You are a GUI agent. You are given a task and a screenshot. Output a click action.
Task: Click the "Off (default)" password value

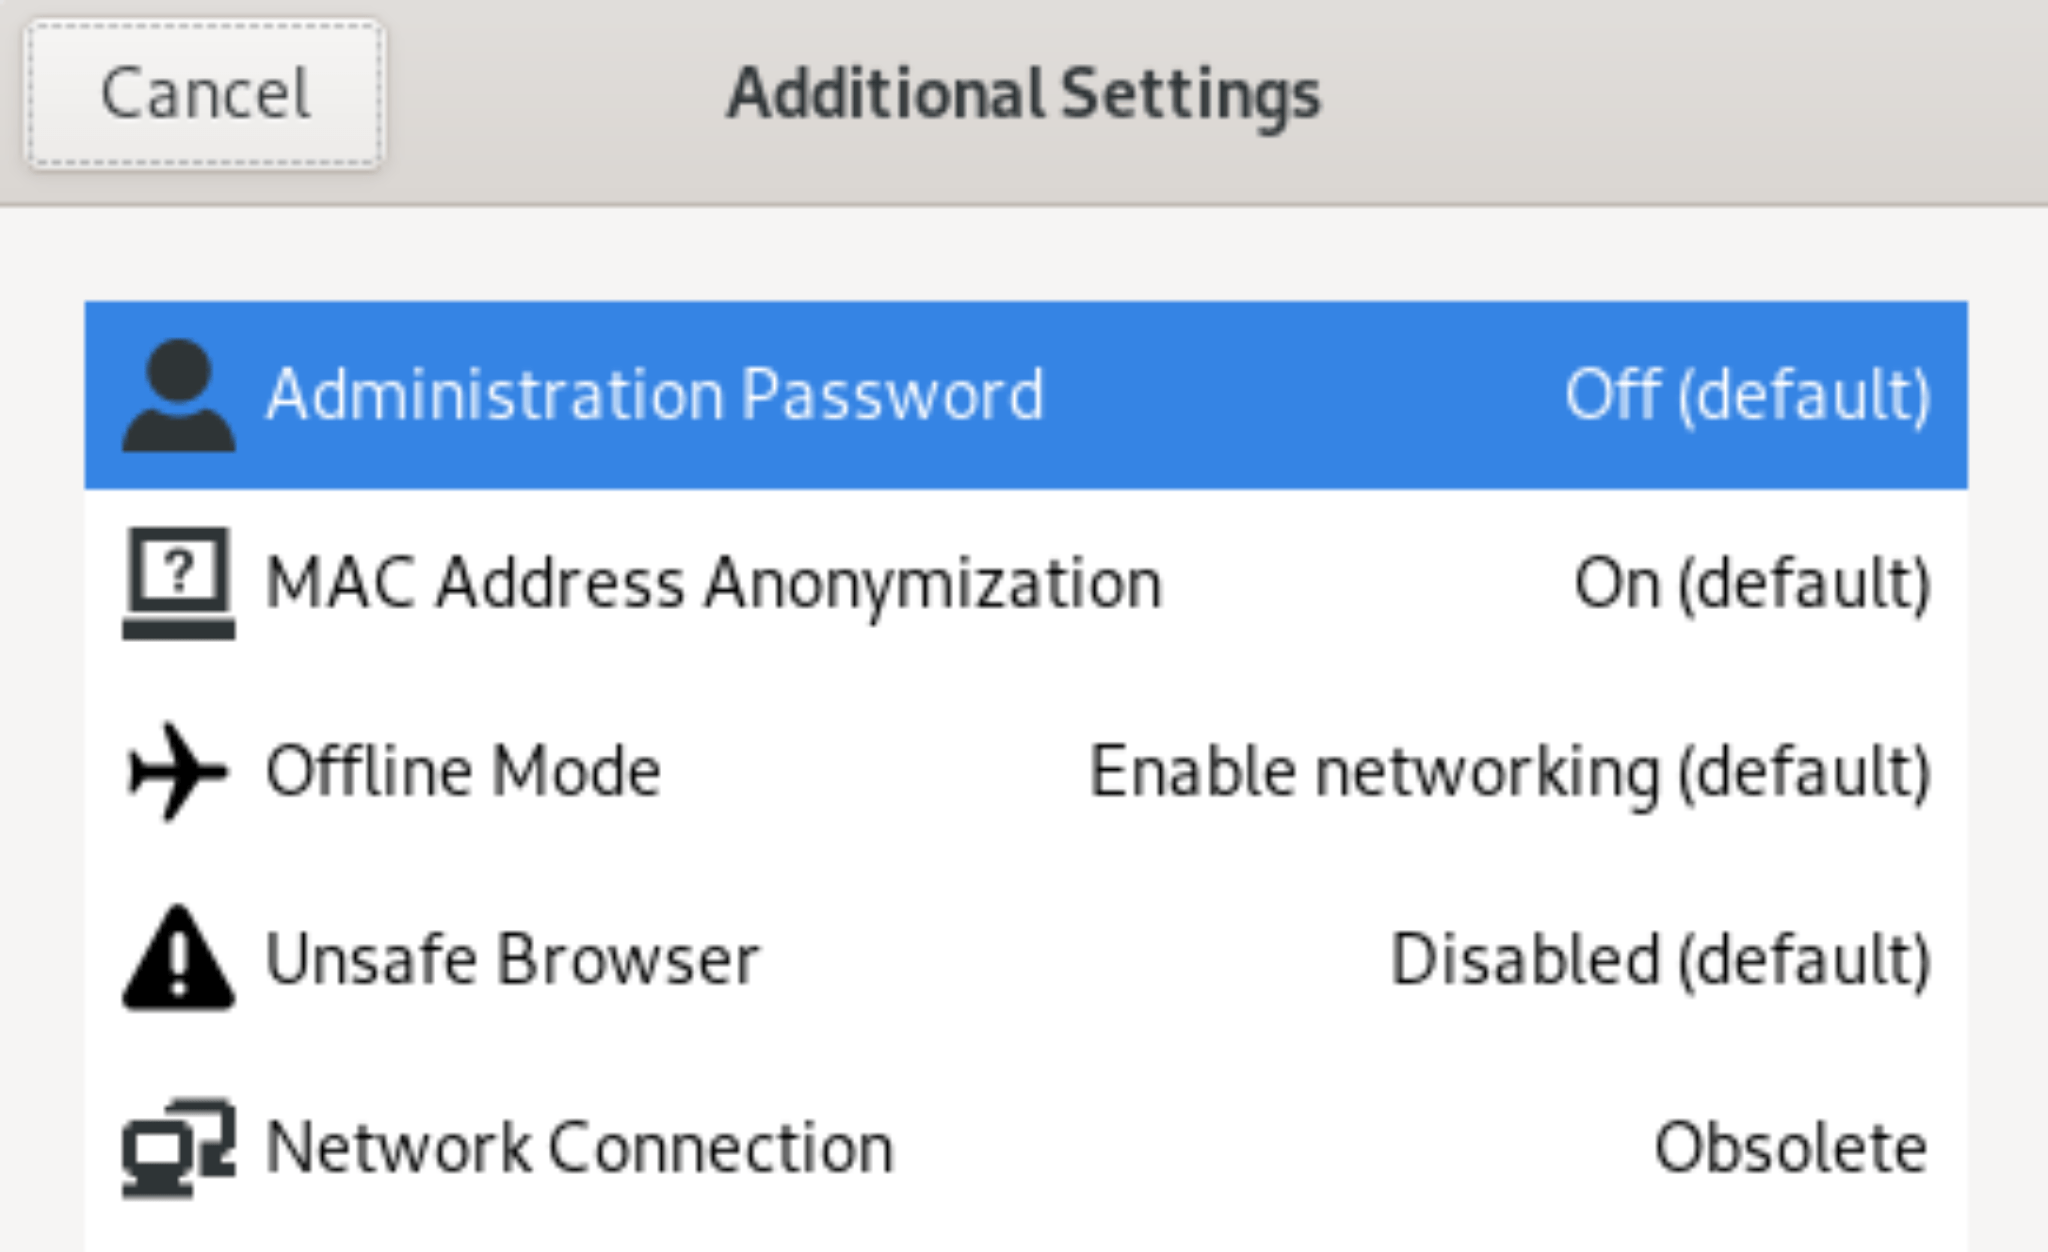(1747, 395)
